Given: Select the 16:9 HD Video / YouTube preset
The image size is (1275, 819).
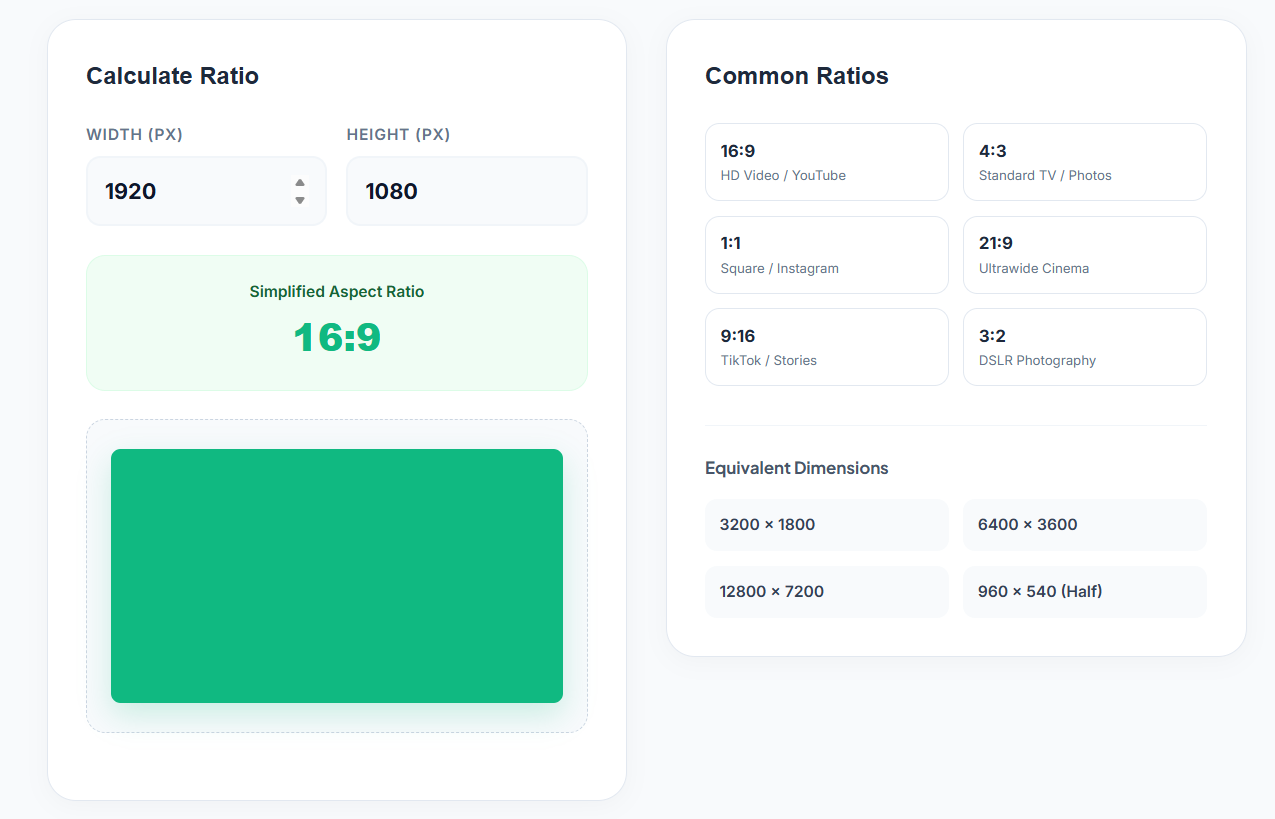Looking at the screenshot, I should [x=827, y=162].
